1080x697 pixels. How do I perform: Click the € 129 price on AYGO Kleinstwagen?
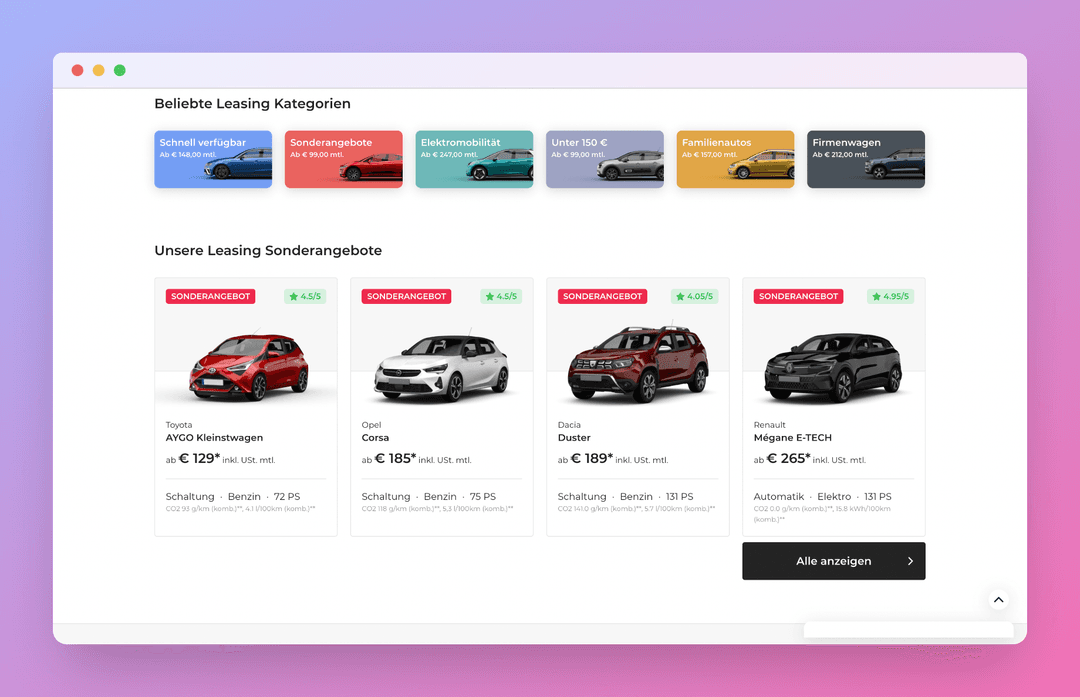coord(199,458)
